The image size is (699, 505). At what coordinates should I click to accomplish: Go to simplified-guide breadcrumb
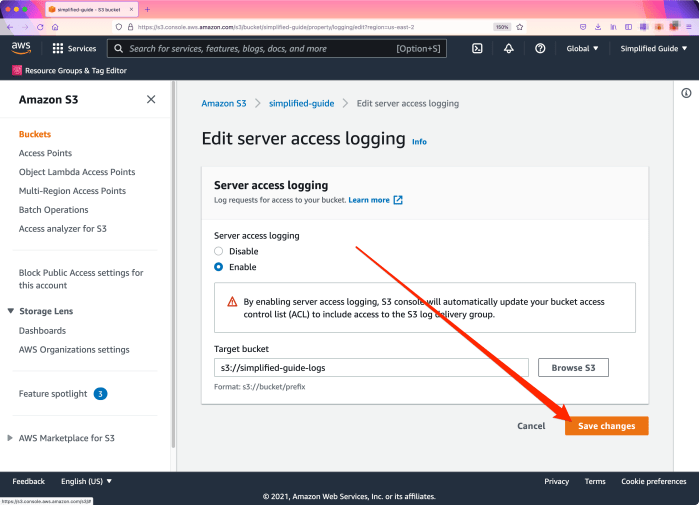[x=301, y=103]
